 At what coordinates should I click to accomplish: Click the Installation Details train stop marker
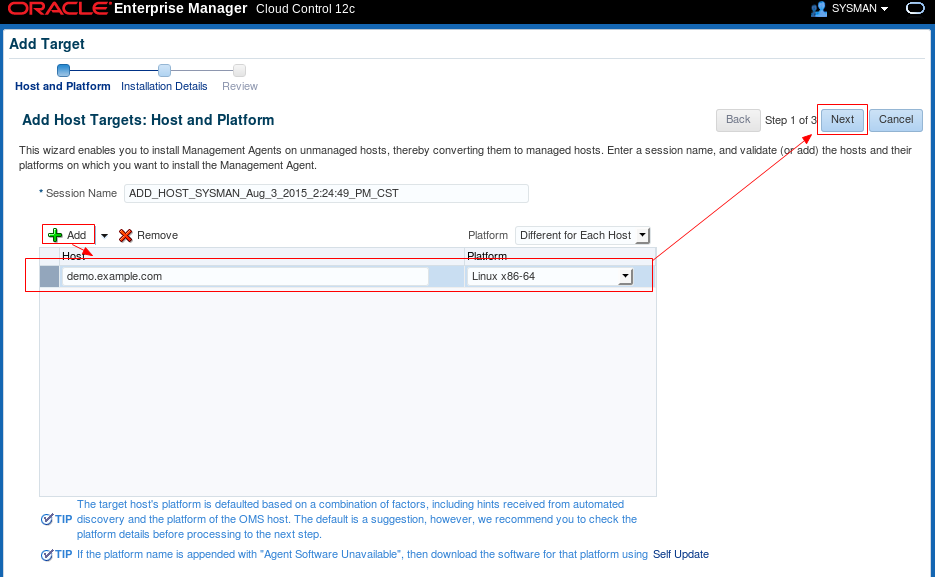(x=165, y=70)
